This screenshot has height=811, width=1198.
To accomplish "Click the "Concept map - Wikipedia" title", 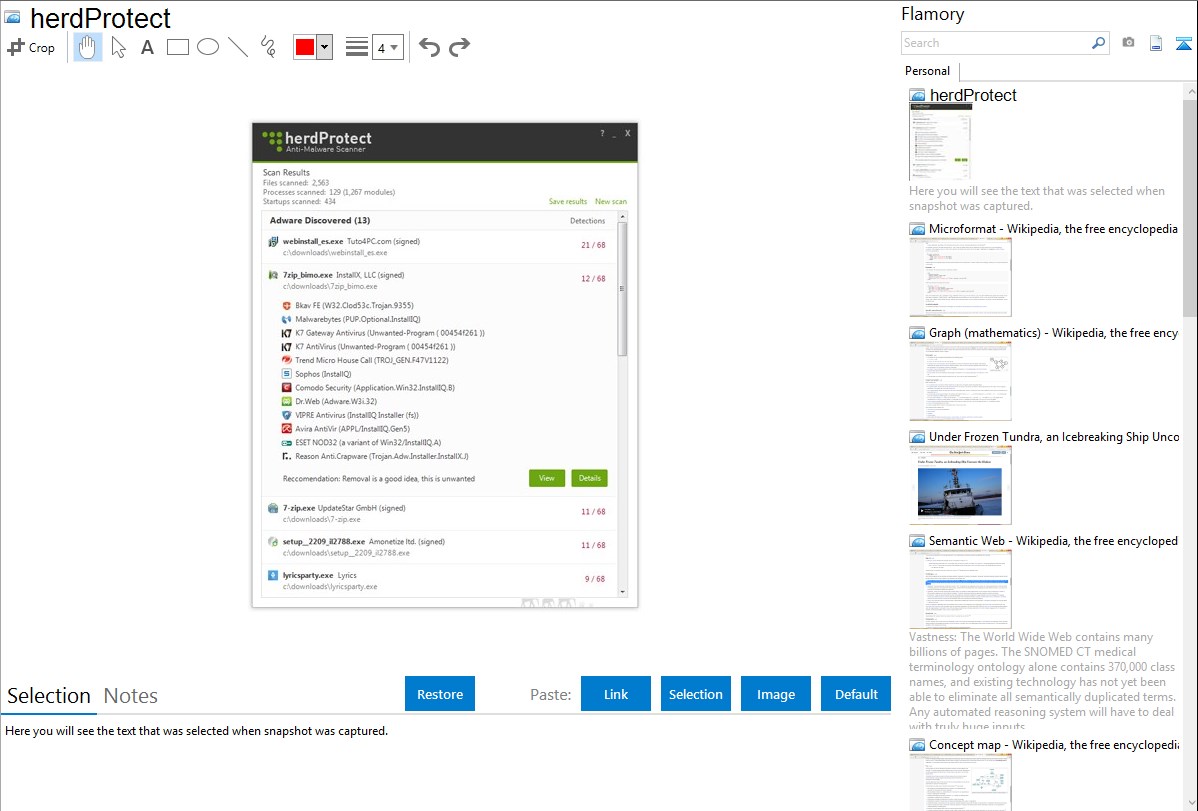I will coord(1053,745).
